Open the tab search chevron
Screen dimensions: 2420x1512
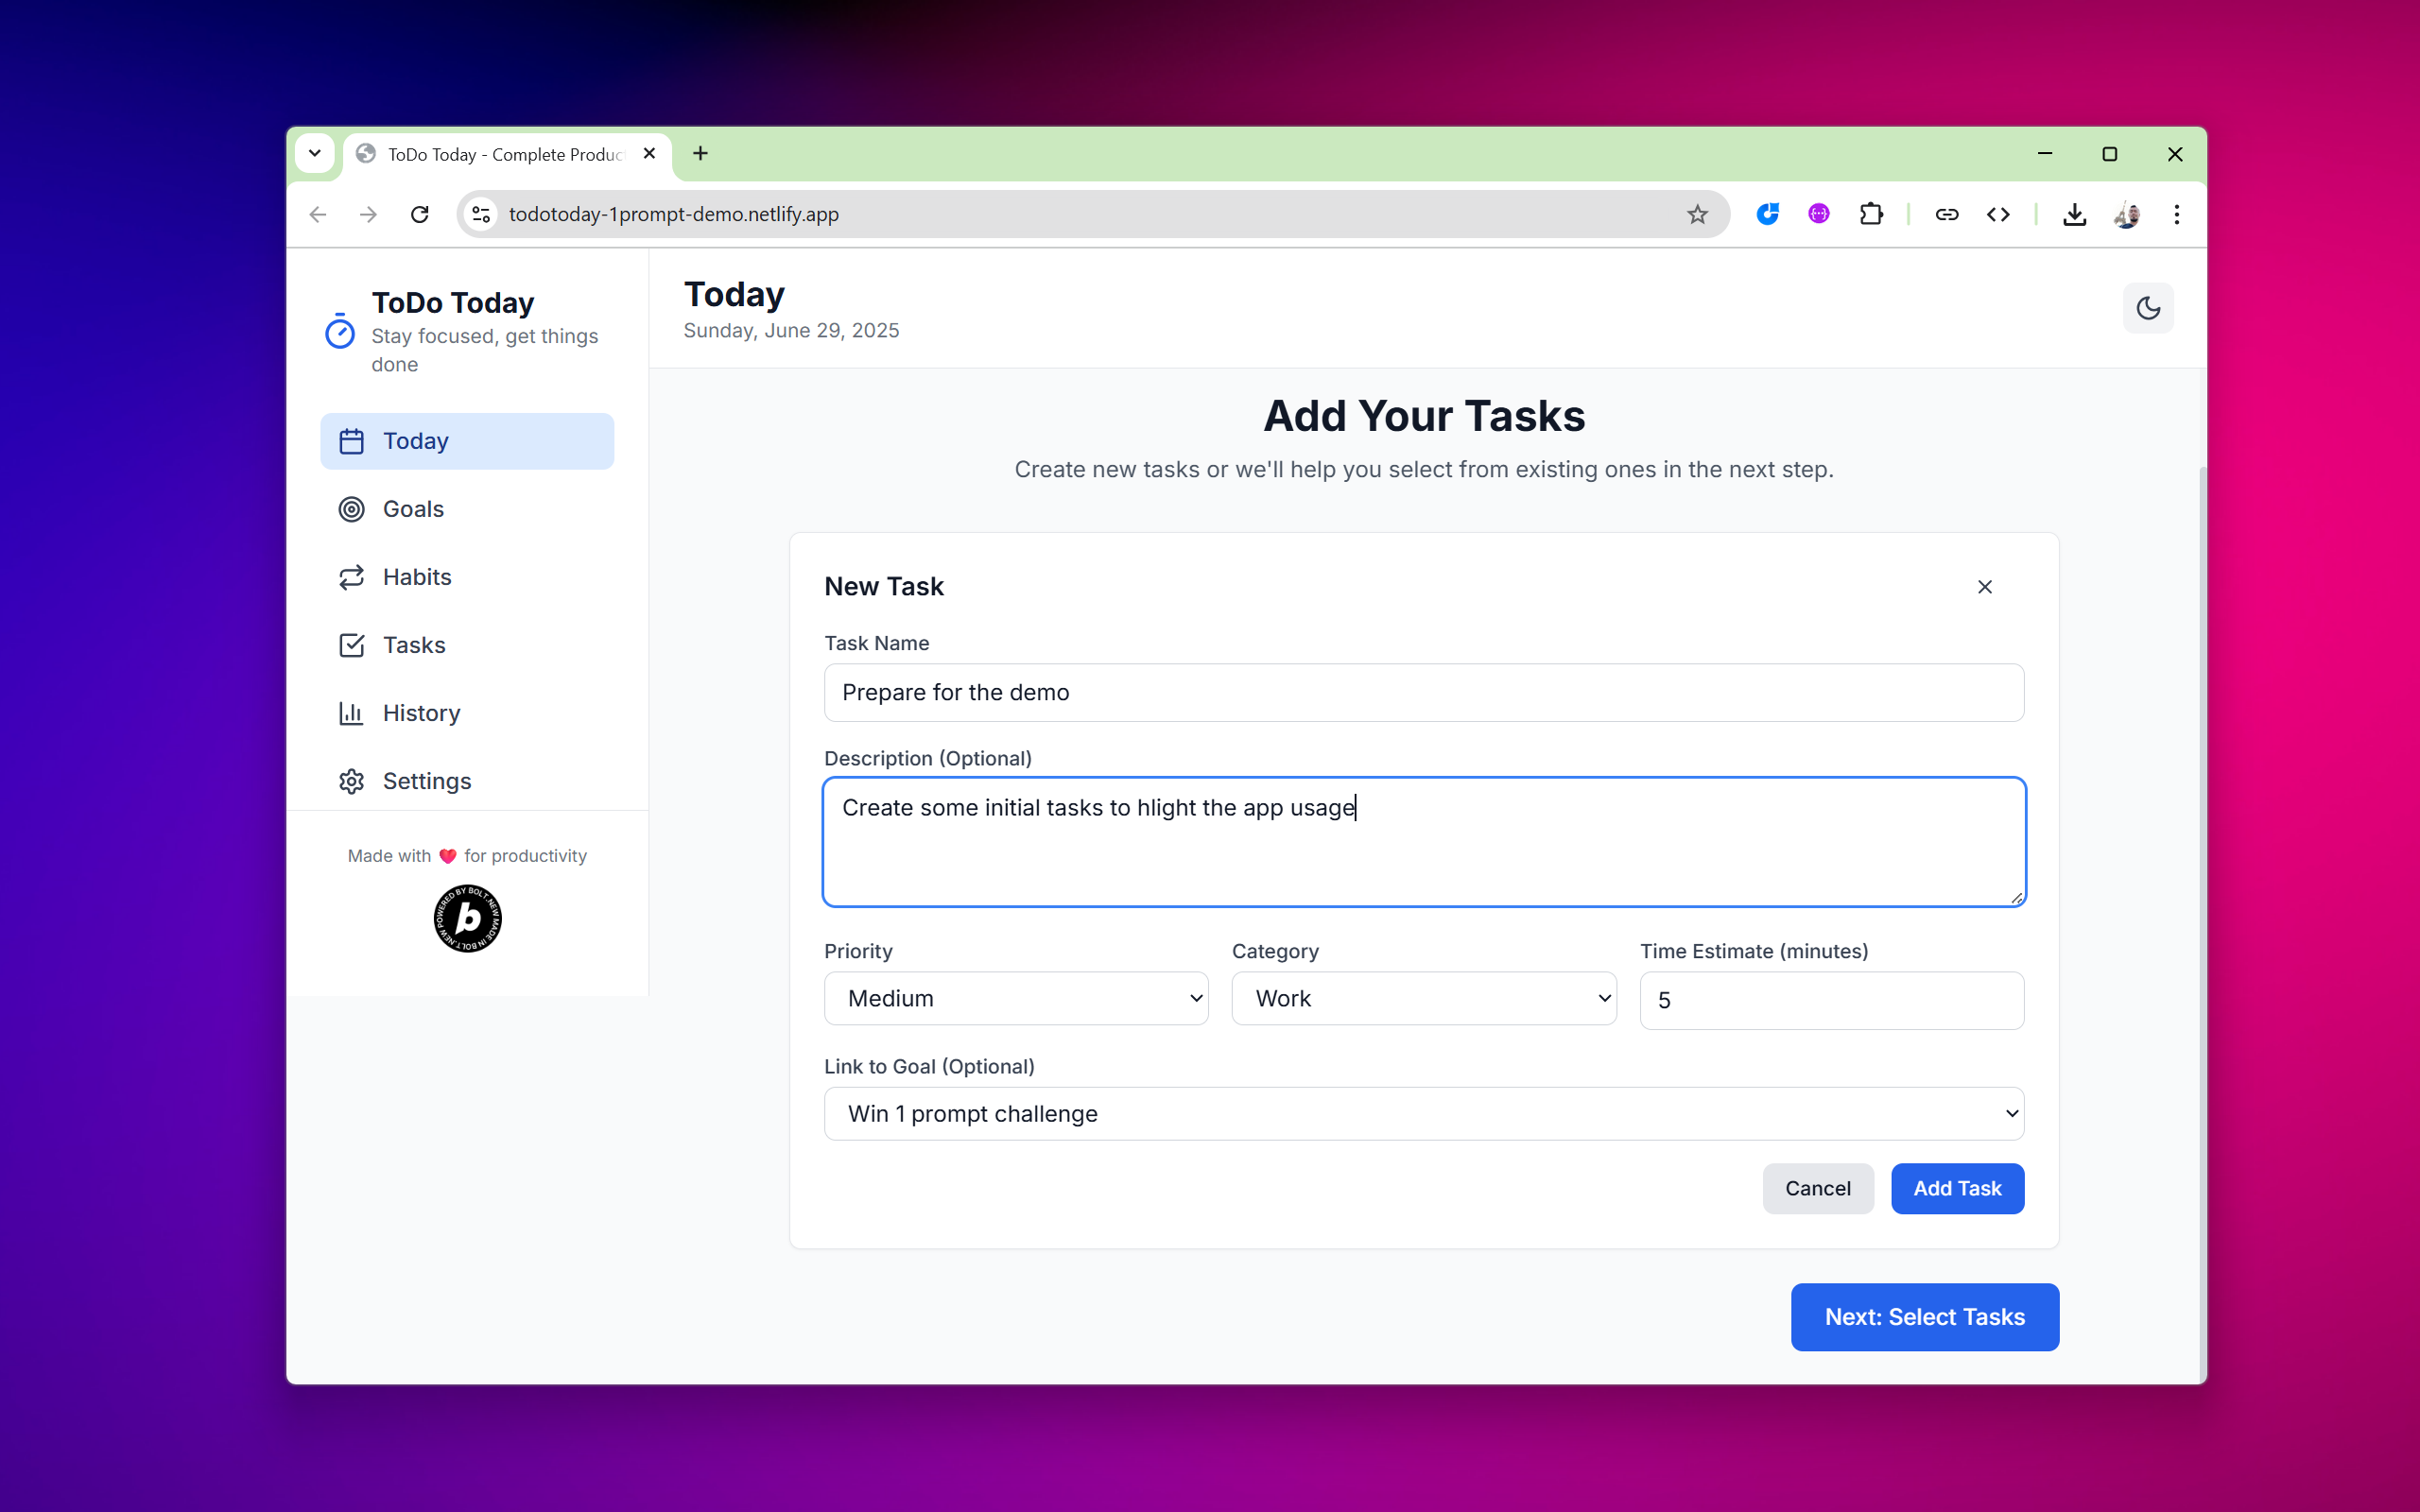click(314, 153)
